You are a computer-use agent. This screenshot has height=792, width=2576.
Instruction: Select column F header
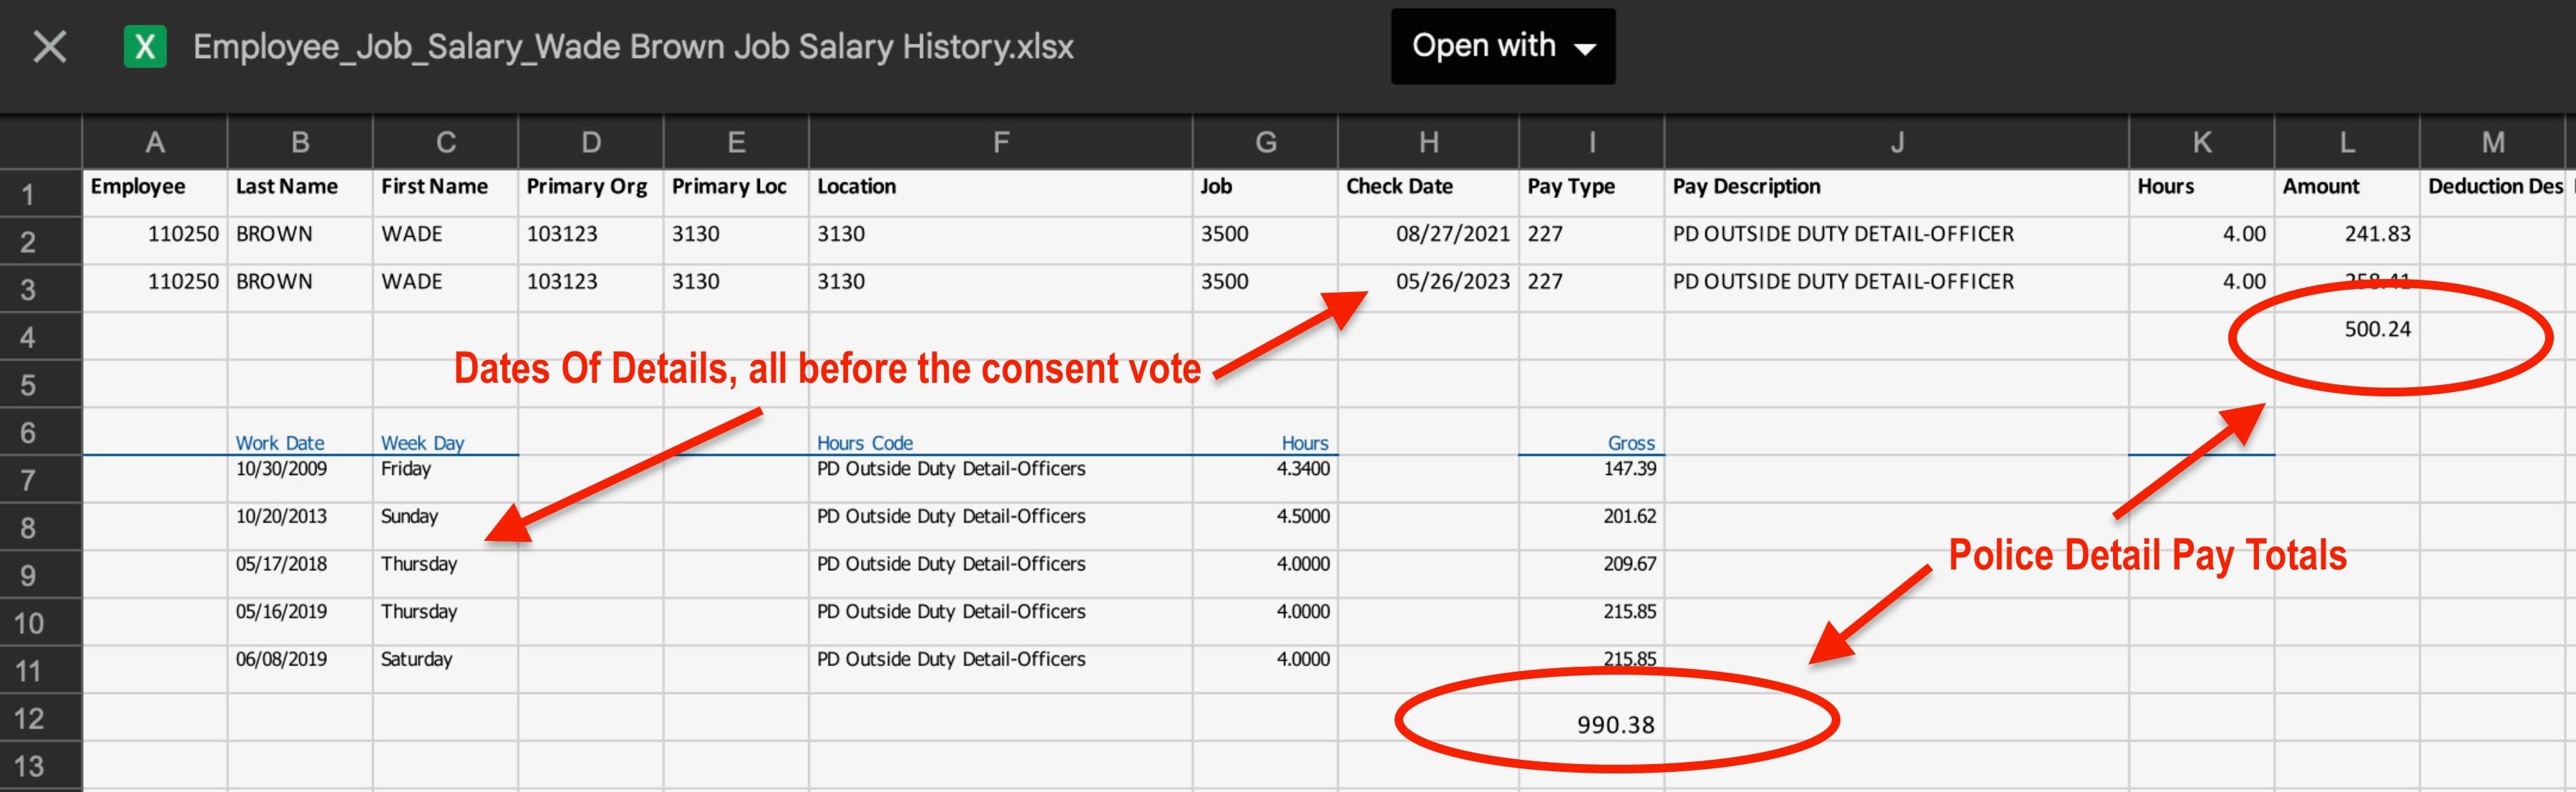[1000, 142]
